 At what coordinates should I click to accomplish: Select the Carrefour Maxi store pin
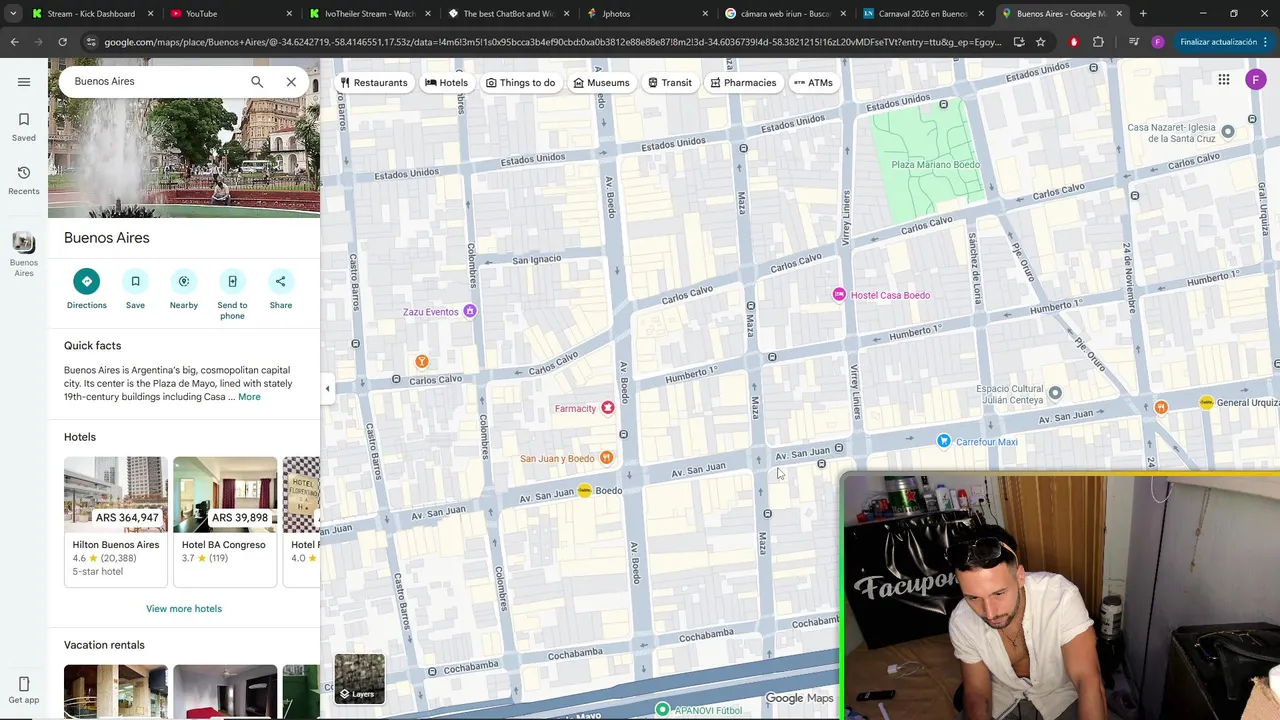tap(944, 441)
